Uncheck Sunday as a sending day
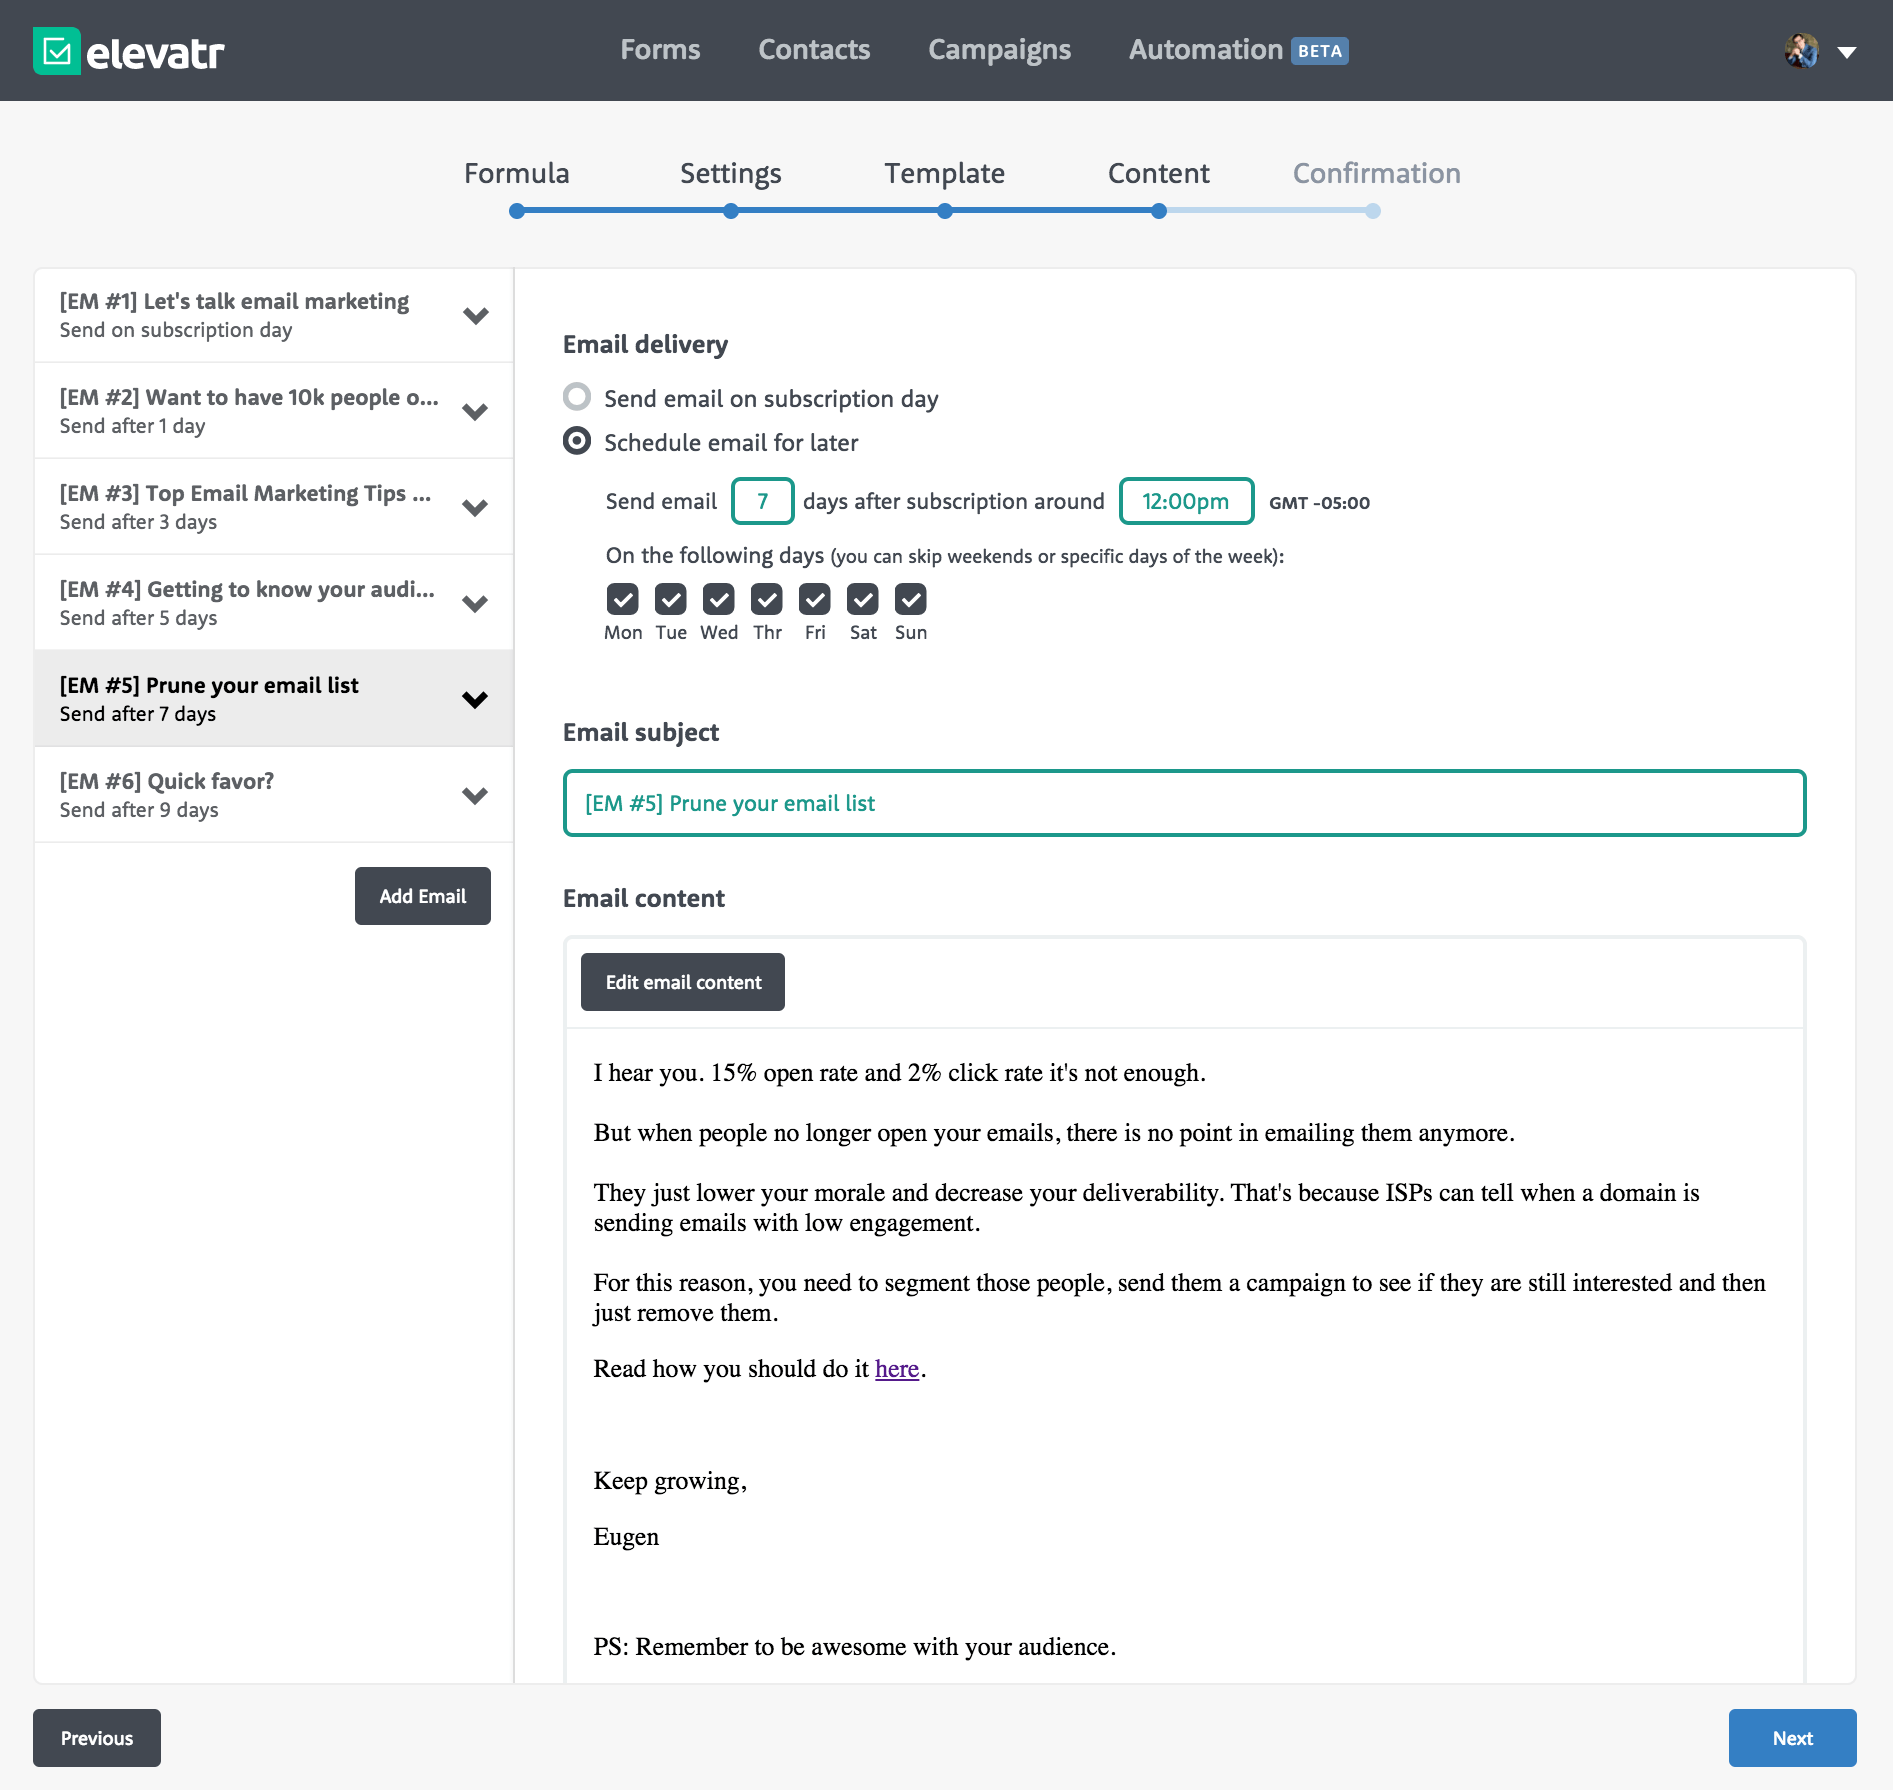Image resolution: width=1893 pixels, height=1790 pixels. click(910, 599)
